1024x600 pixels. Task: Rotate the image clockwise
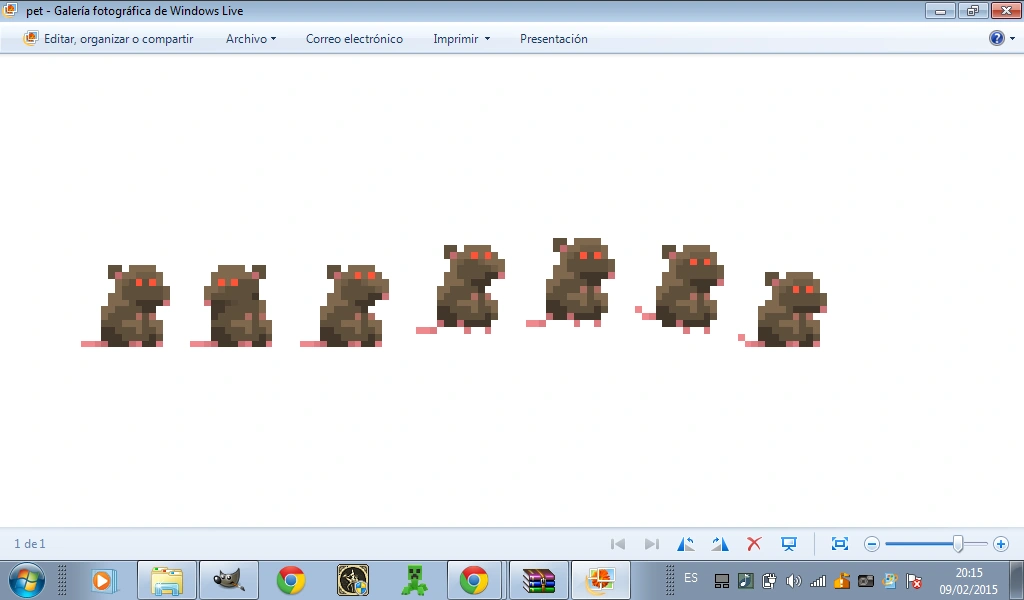point(720,544)
